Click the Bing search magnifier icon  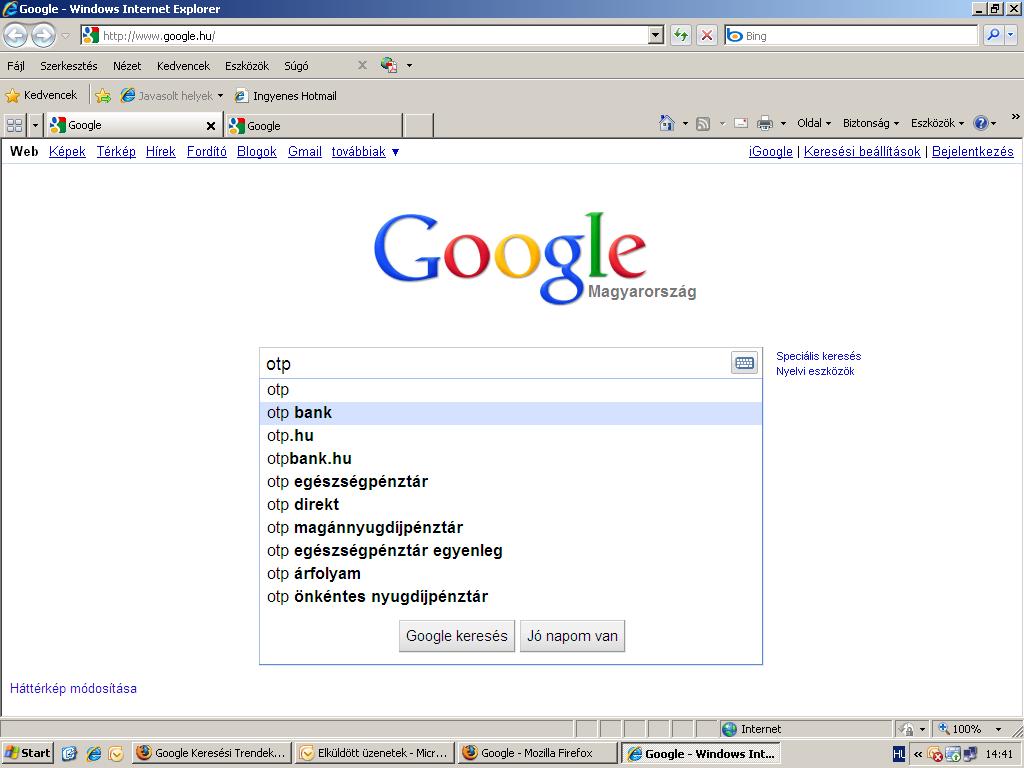pyautogui.click(x=993, y=35)
